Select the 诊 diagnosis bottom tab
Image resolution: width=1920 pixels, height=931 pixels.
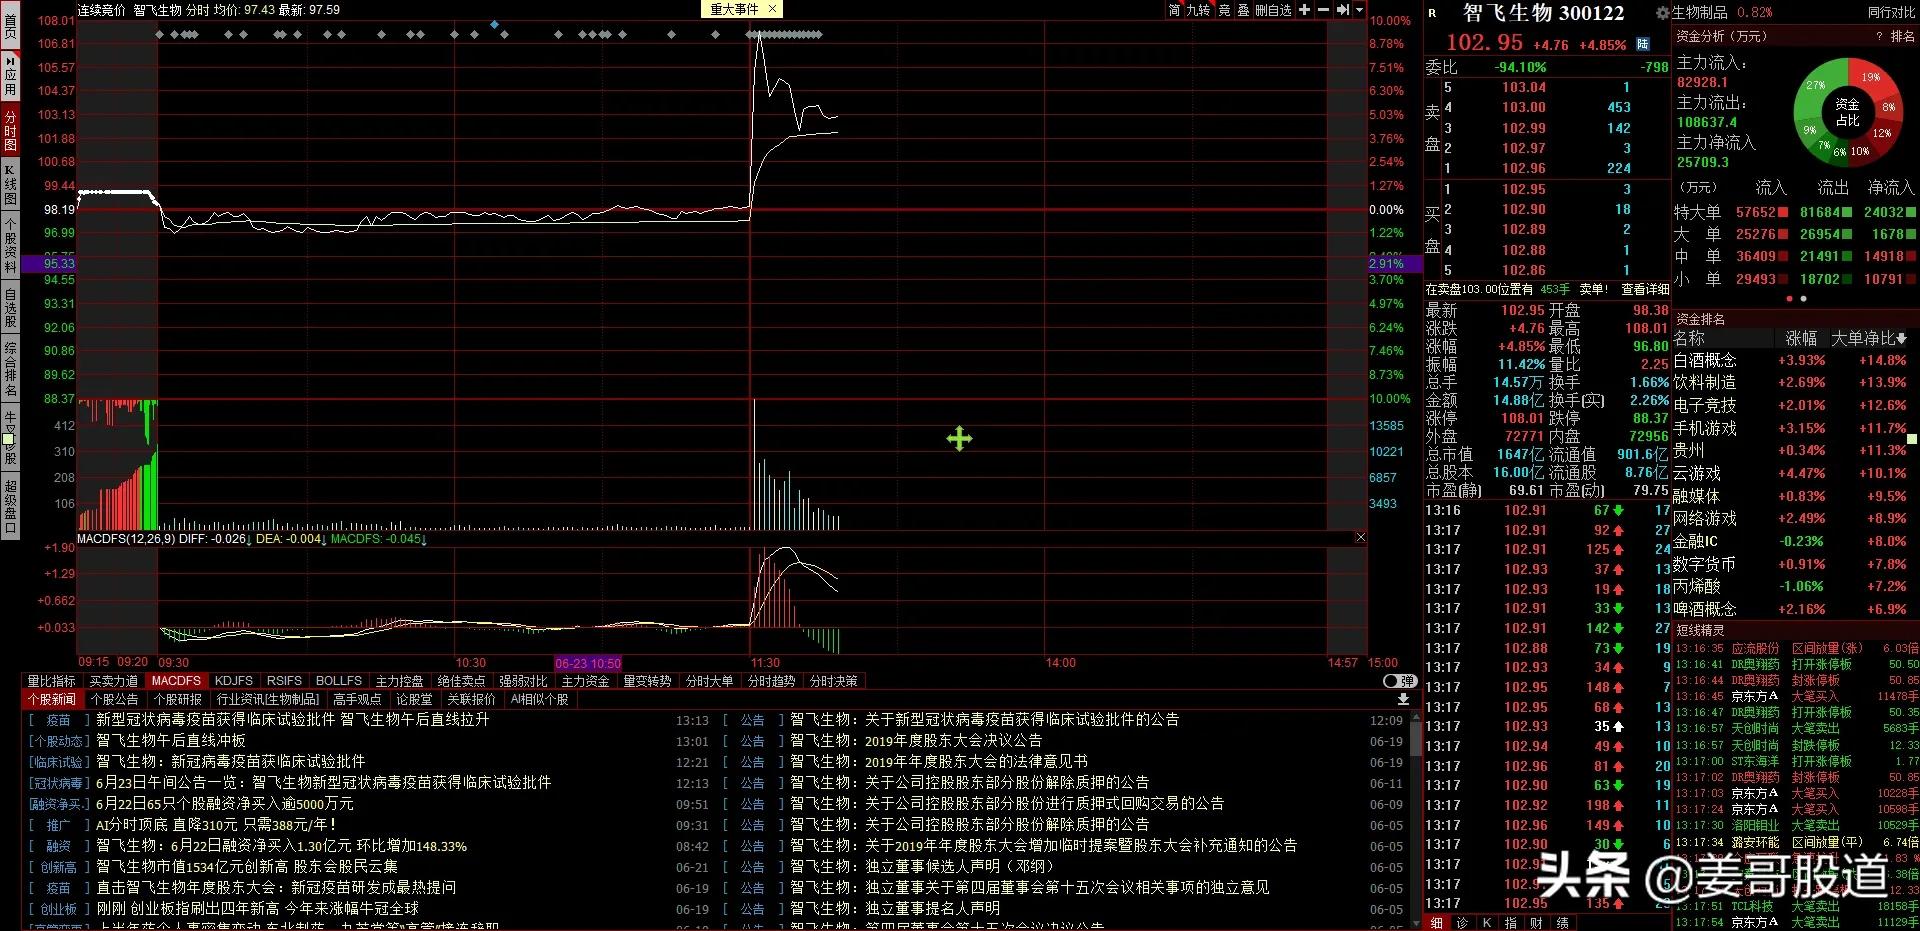tap(1462, 923)
